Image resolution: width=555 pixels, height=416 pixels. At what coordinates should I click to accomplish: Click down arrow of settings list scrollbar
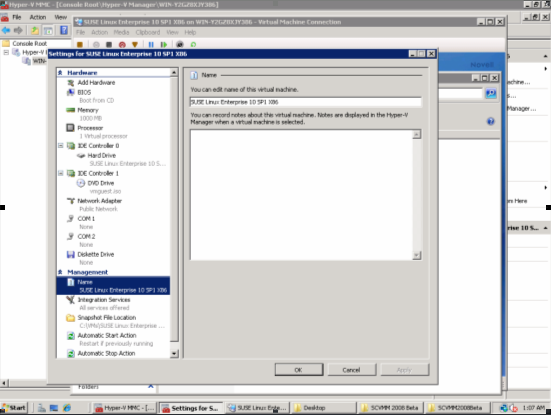tap(174, 353)
